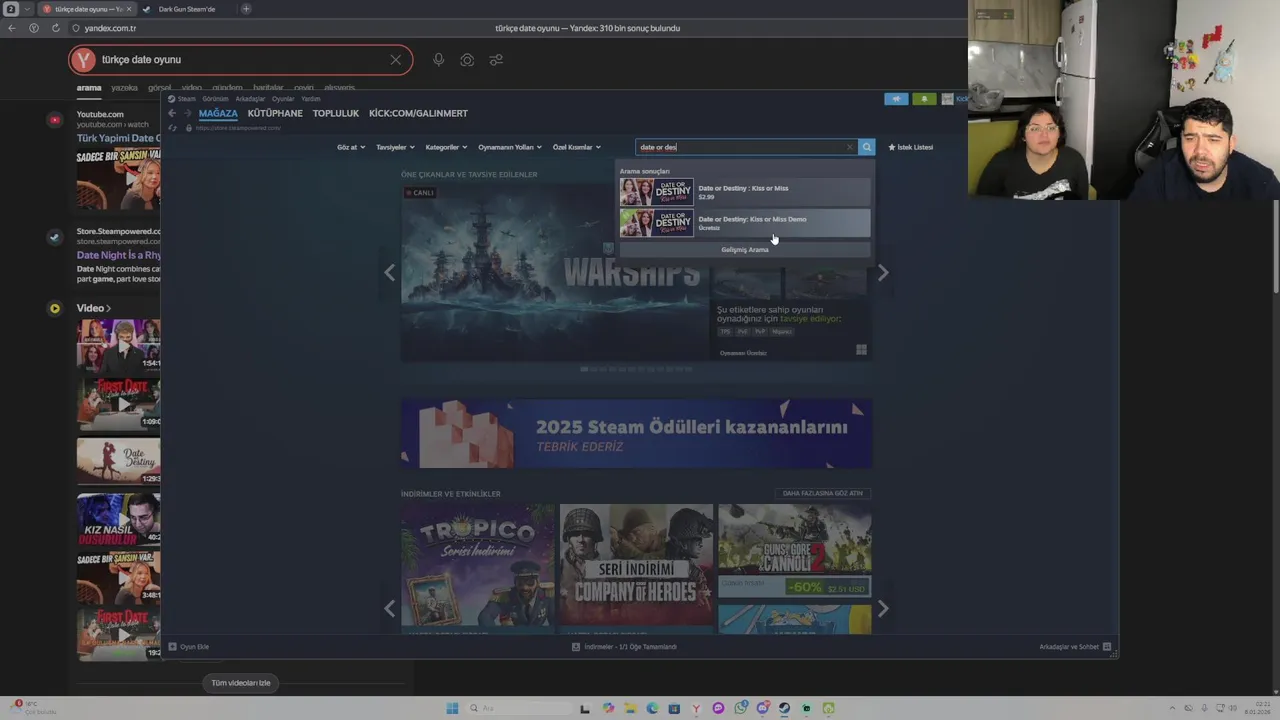Image resolution: width=1280 pixels, height=720 pixels.
Task: Switch to Yandex yazeka tab
Action: (x=124, y=88)
